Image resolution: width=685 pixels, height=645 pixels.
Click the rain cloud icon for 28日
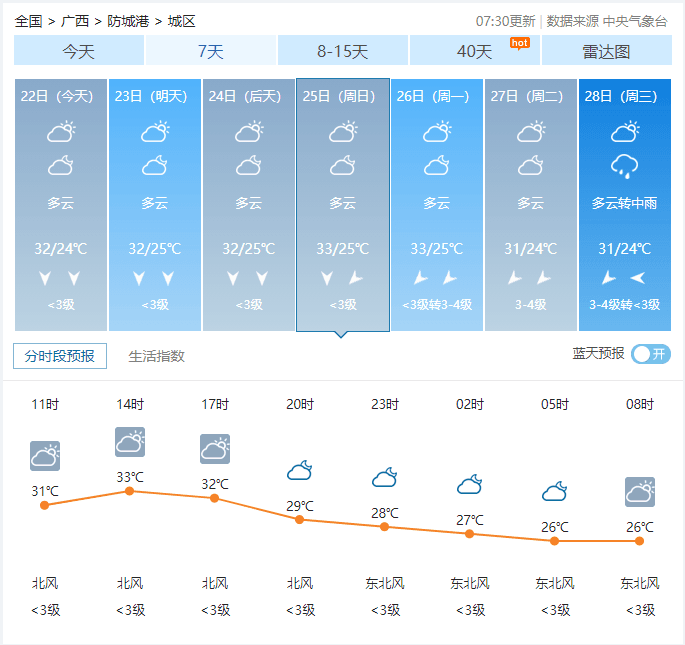tap(624, 166)
